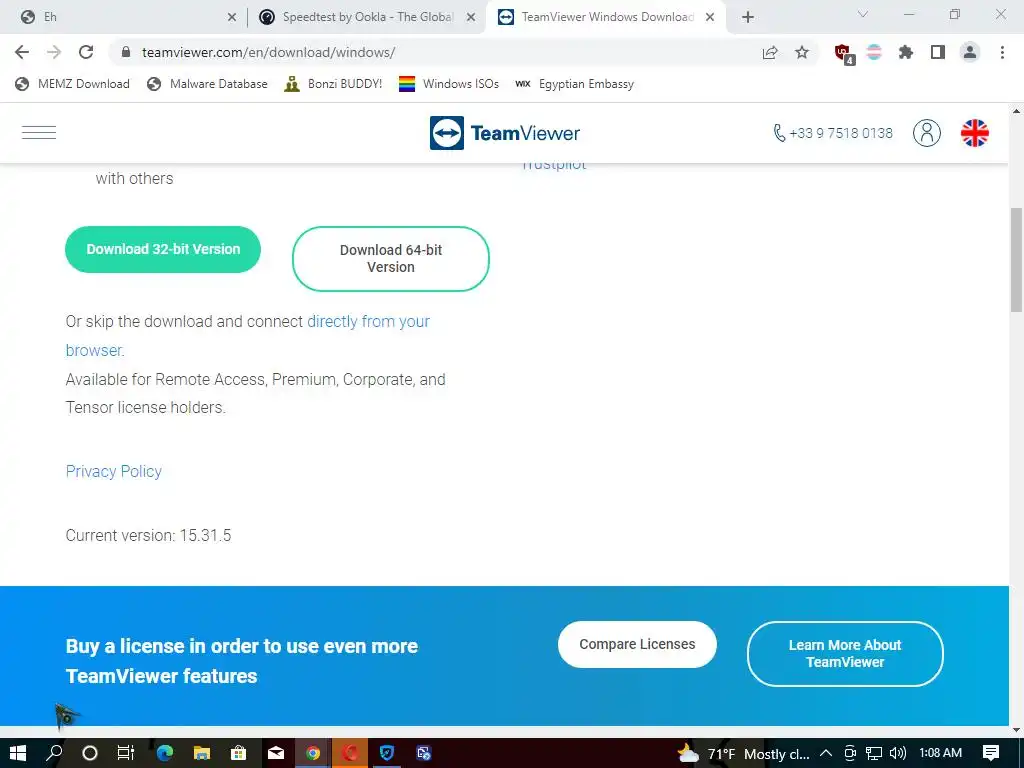
Task: Close the TeamViewer Windows Download tab
Action: coord(710,18)
